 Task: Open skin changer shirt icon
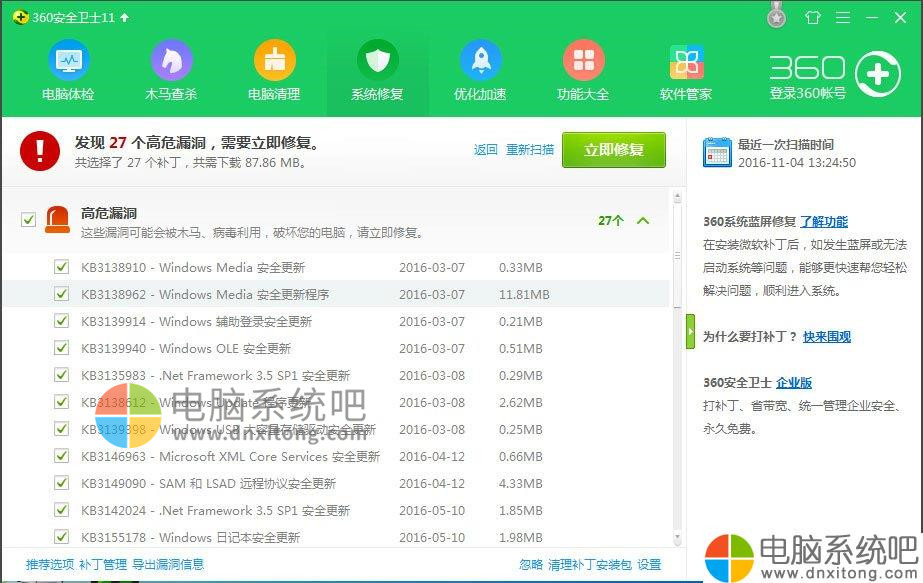(x=813, y=18)
